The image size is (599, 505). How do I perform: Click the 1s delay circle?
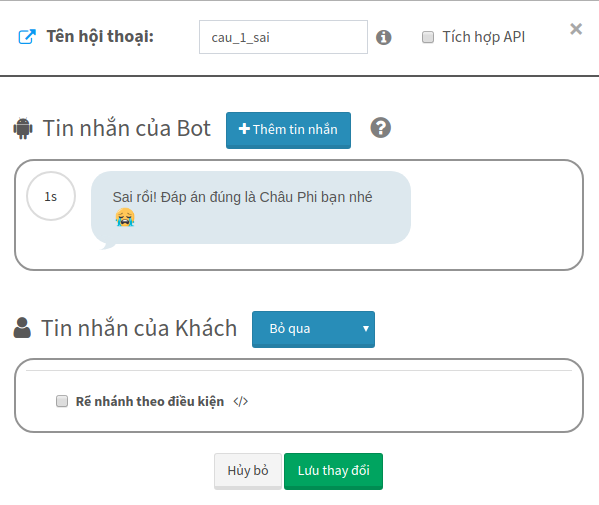click(51, 196)
